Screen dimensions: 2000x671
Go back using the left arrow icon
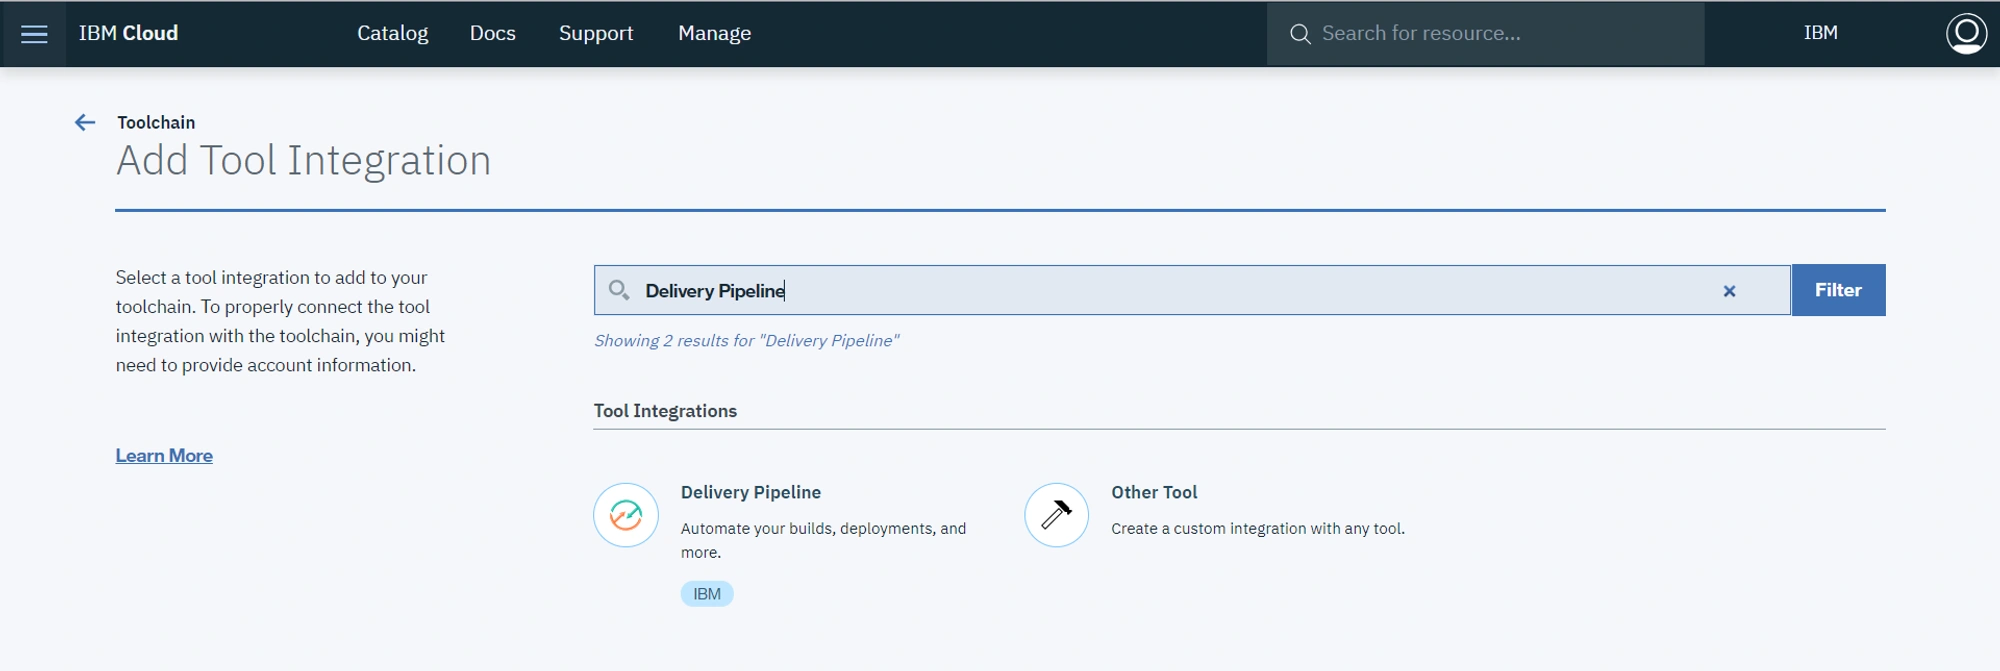pyautogui.click(x=85, y=122)
